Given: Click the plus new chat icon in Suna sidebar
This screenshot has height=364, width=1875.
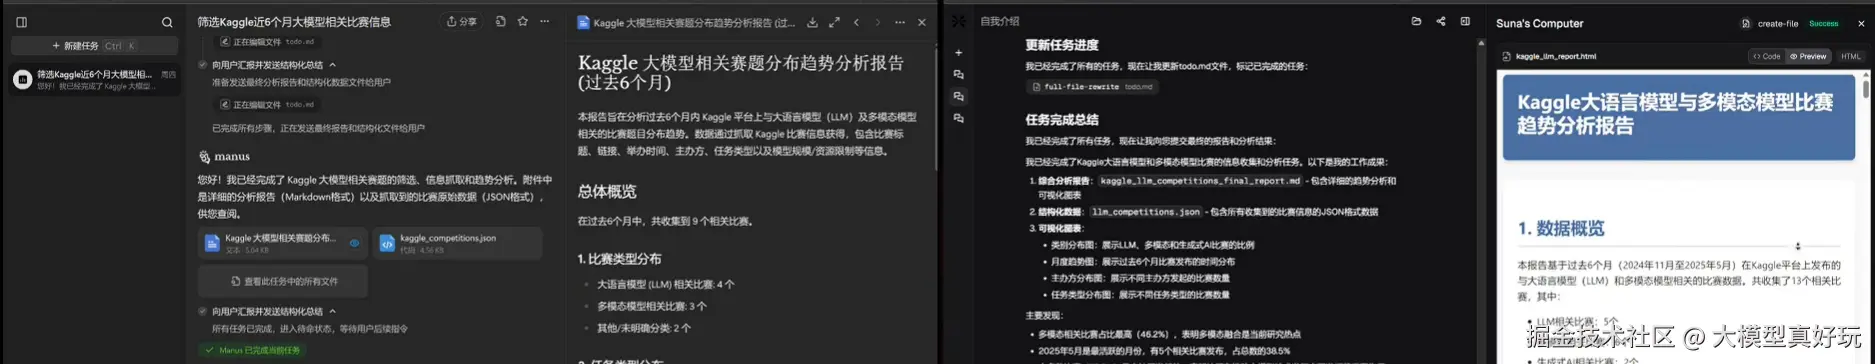Looking at the screenshot, I should coord(958,53).
